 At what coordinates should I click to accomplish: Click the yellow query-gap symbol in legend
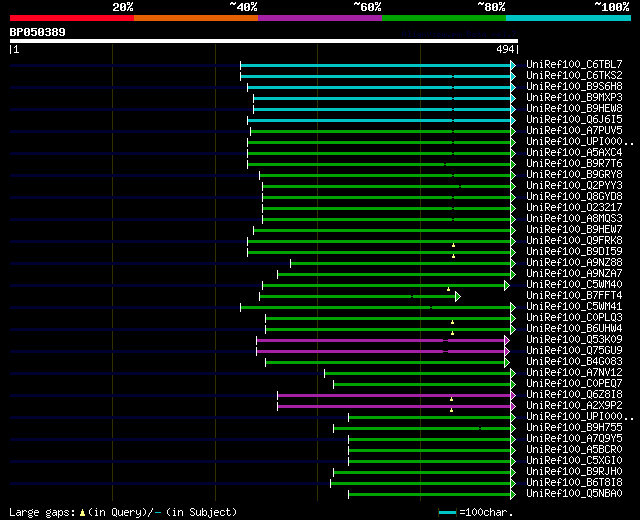coord(82,513)
